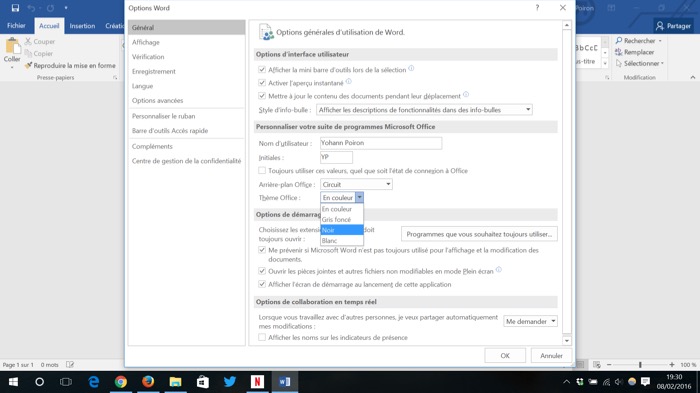
Task: Toggle Me prévenir si Microsoft Word checkbox
Action: click(262, 250)
